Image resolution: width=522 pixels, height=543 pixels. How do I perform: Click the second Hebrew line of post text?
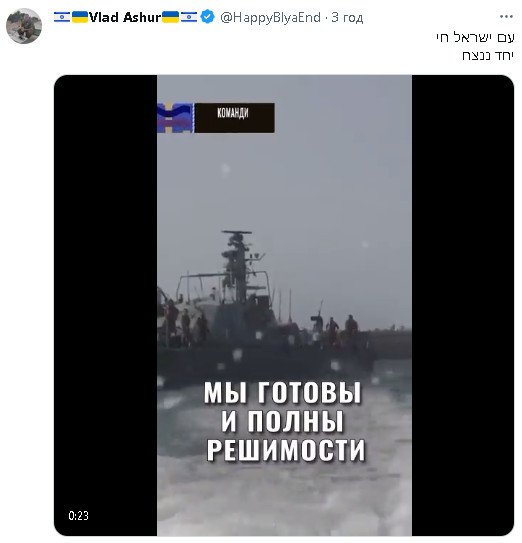click(x=488, y=55)
